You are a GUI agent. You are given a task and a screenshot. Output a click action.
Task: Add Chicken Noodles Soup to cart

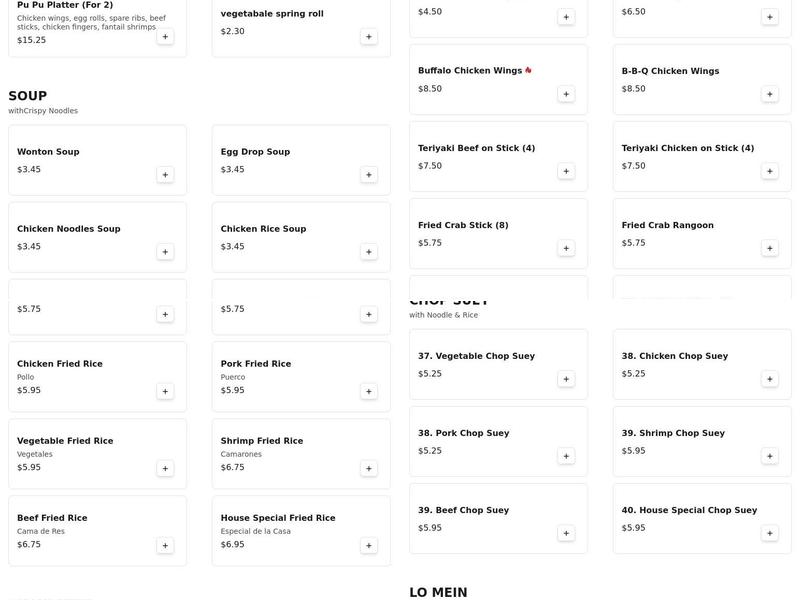click(165, 252)
